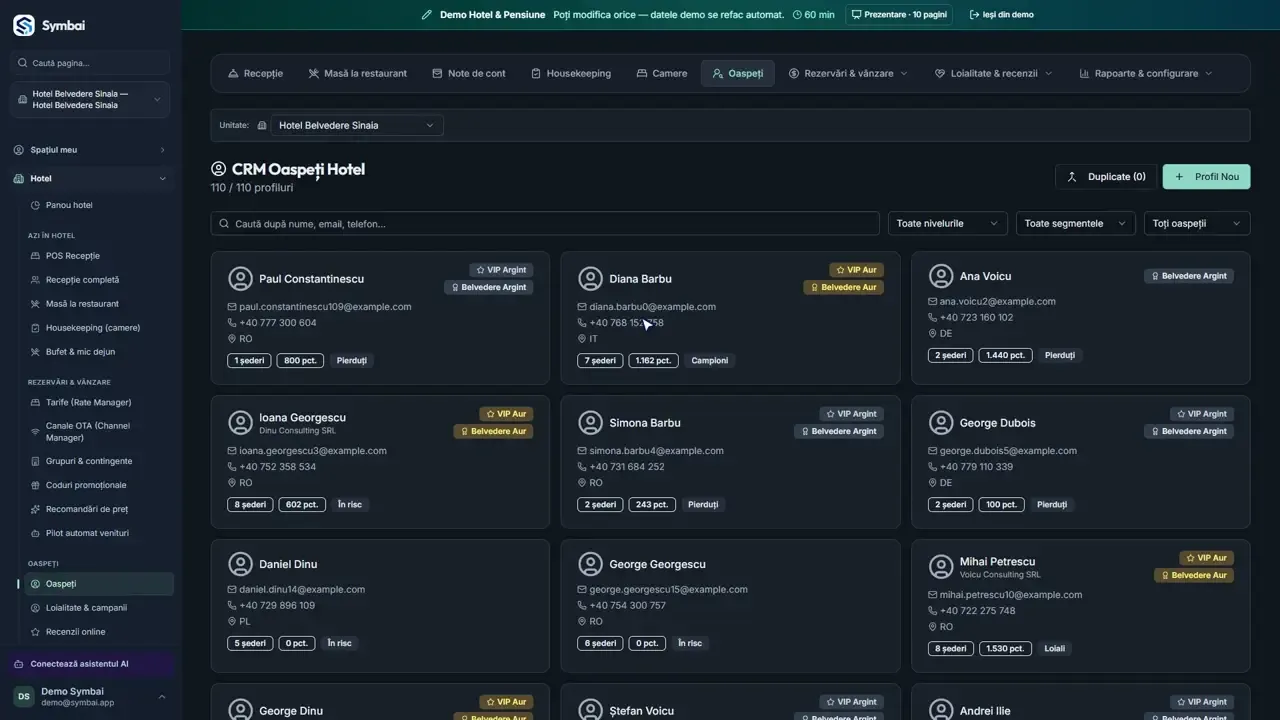Image resolution: width=1280 pixels, height=720 pixels.
Task: Click the Symbai logo icon
Action: (23, 25)
